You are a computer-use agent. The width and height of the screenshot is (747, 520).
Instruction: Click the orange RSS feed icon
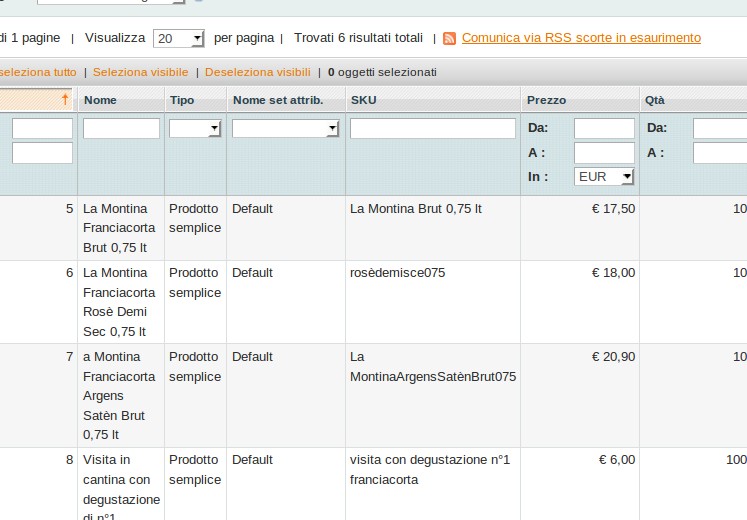click(449, 38)
